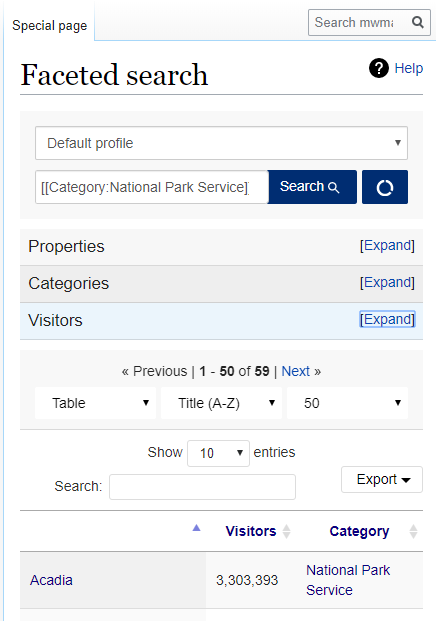Click the table Search input field
This screenshot has height=621, width=436.
[202, 487]
